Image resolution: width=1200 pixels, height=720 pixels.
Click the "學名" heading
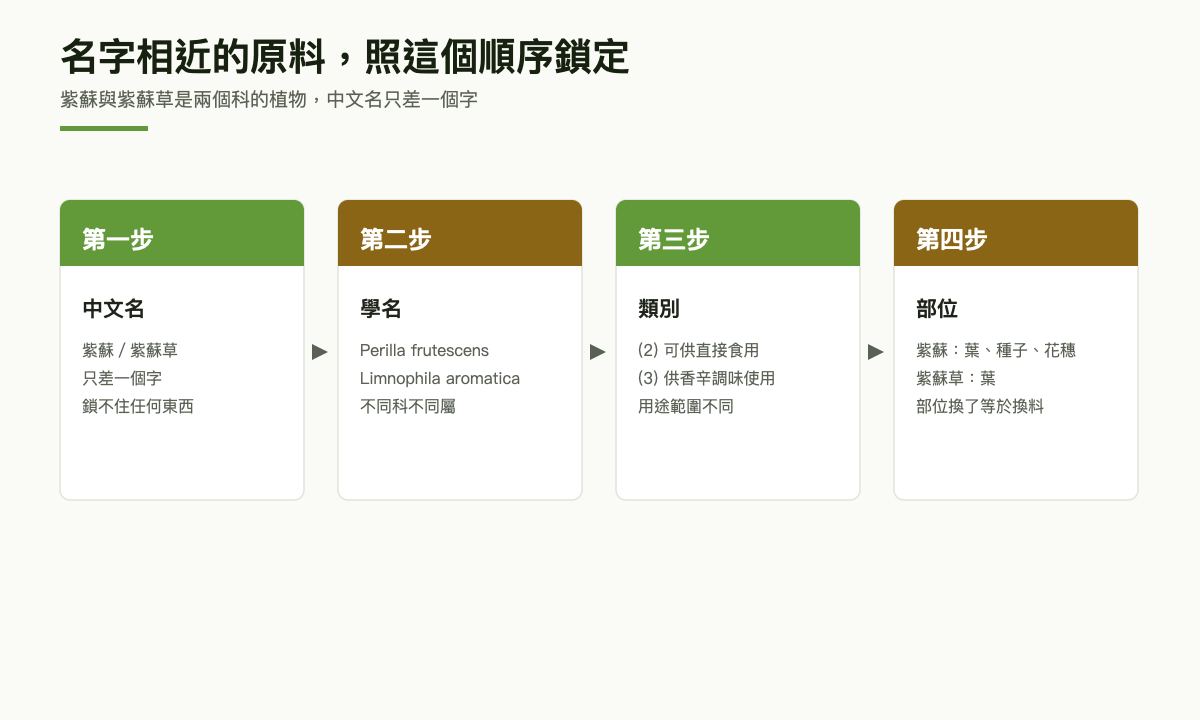point(381,309)
